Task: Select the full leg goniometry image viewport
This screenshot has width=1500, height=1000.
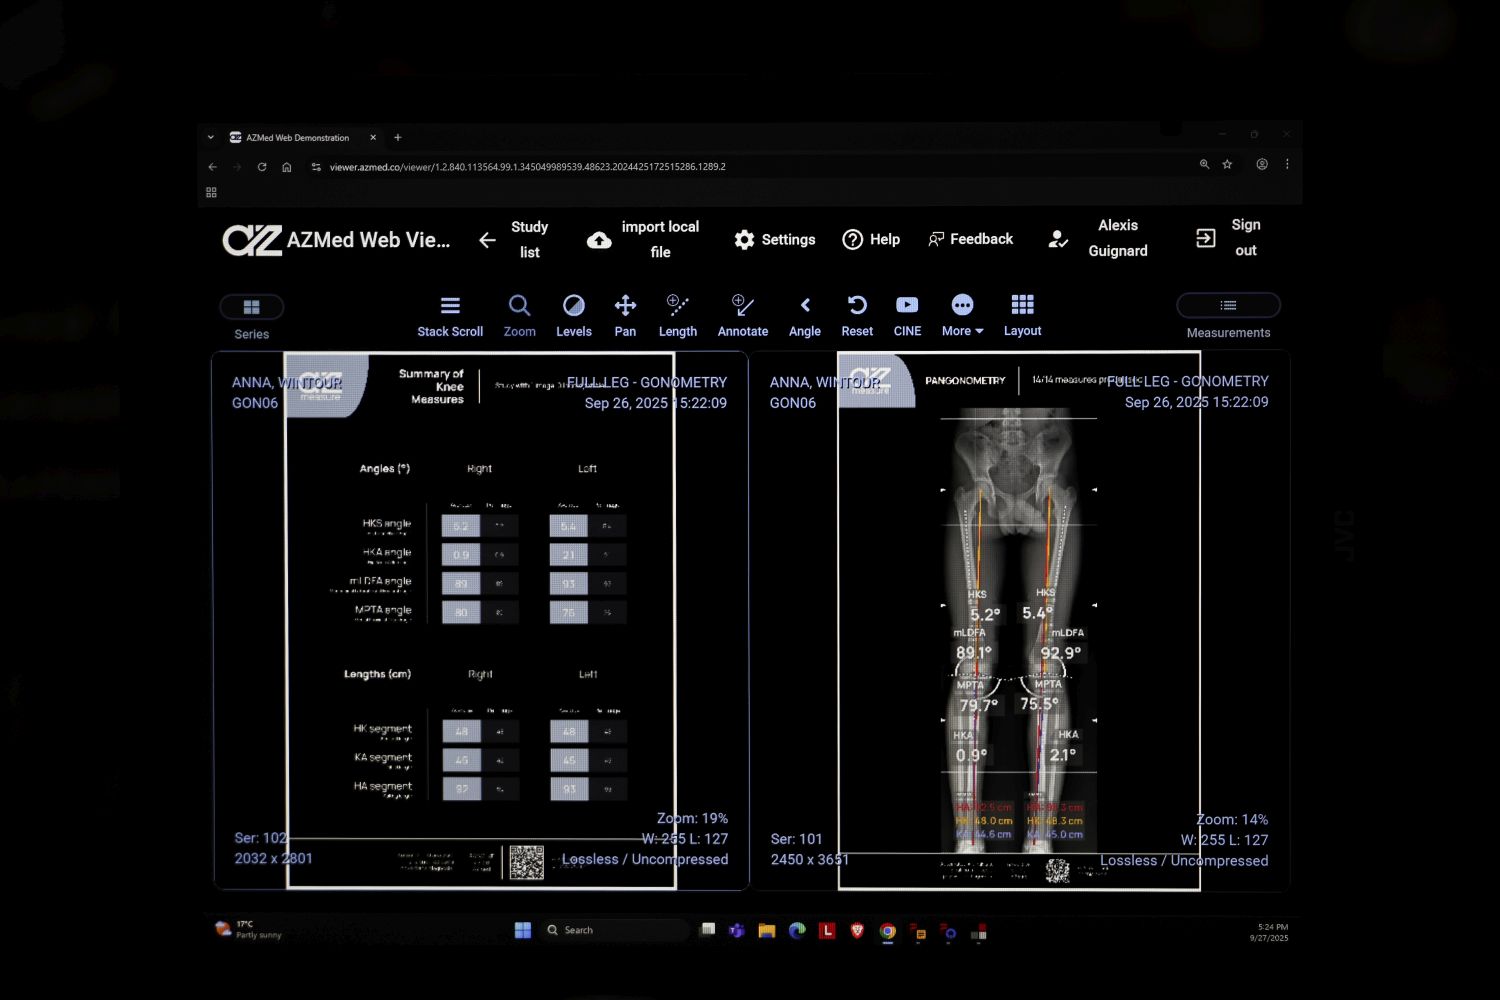Action: pyautogui.click(x=1019, y=620)
